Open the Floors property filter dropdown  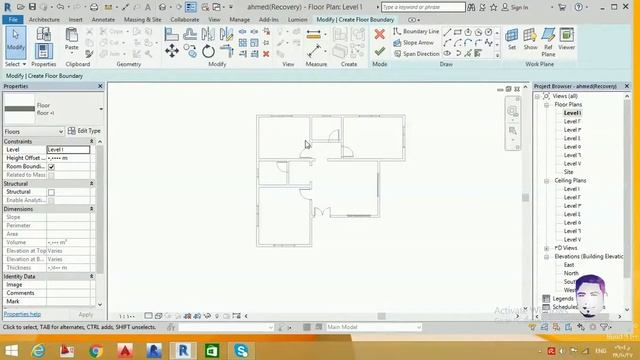[x=33, y=131]
